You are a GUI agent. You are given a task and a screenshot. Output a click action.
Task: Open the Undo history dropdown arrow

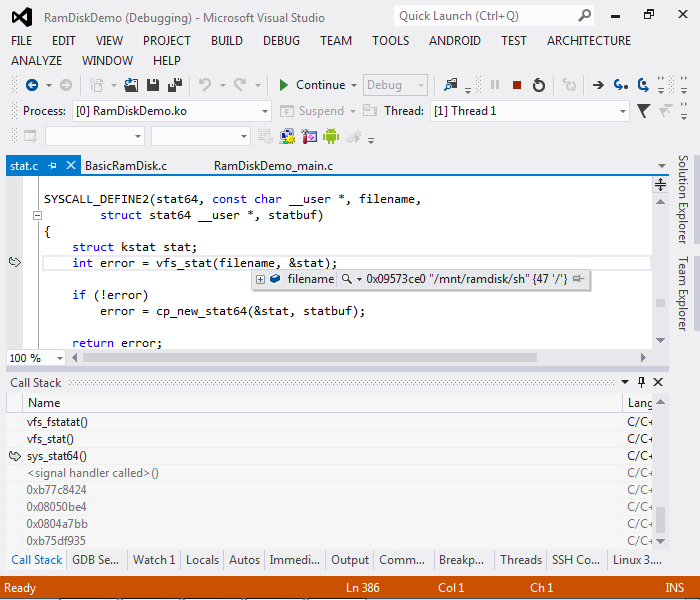point(222,85)
